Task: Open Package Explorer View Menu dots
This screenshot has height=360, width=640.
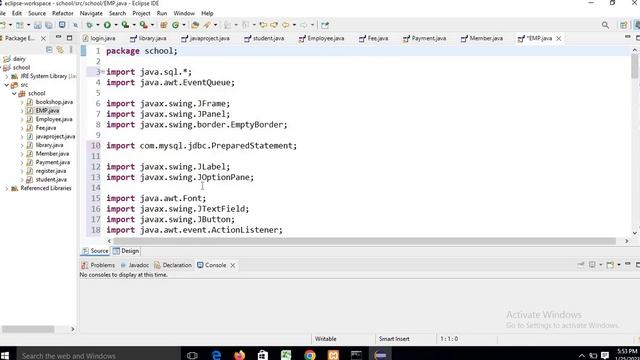Action: point(71,50)
